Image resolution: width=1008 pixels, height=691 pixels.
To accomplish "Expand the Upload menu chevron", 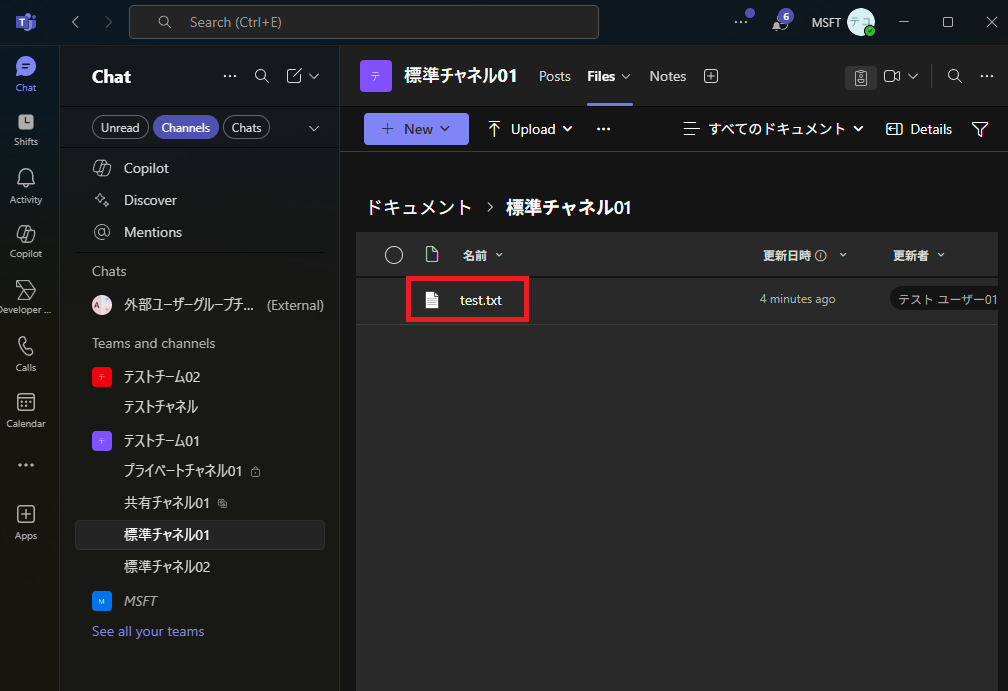I will tap(567, 128).
